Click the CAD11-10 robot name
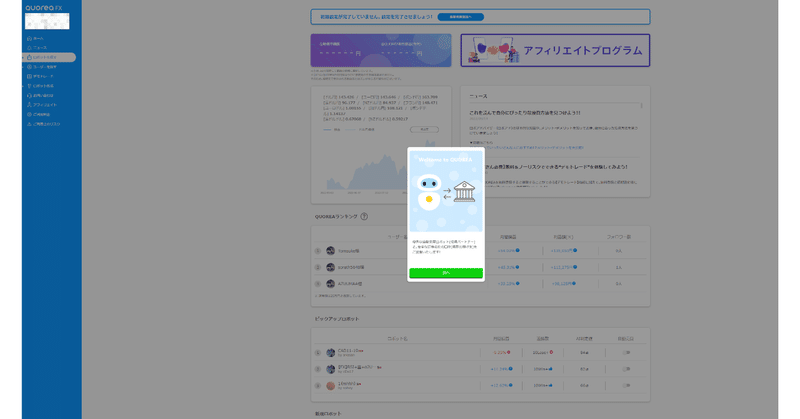The image size is (800, 419). point(348,351)
